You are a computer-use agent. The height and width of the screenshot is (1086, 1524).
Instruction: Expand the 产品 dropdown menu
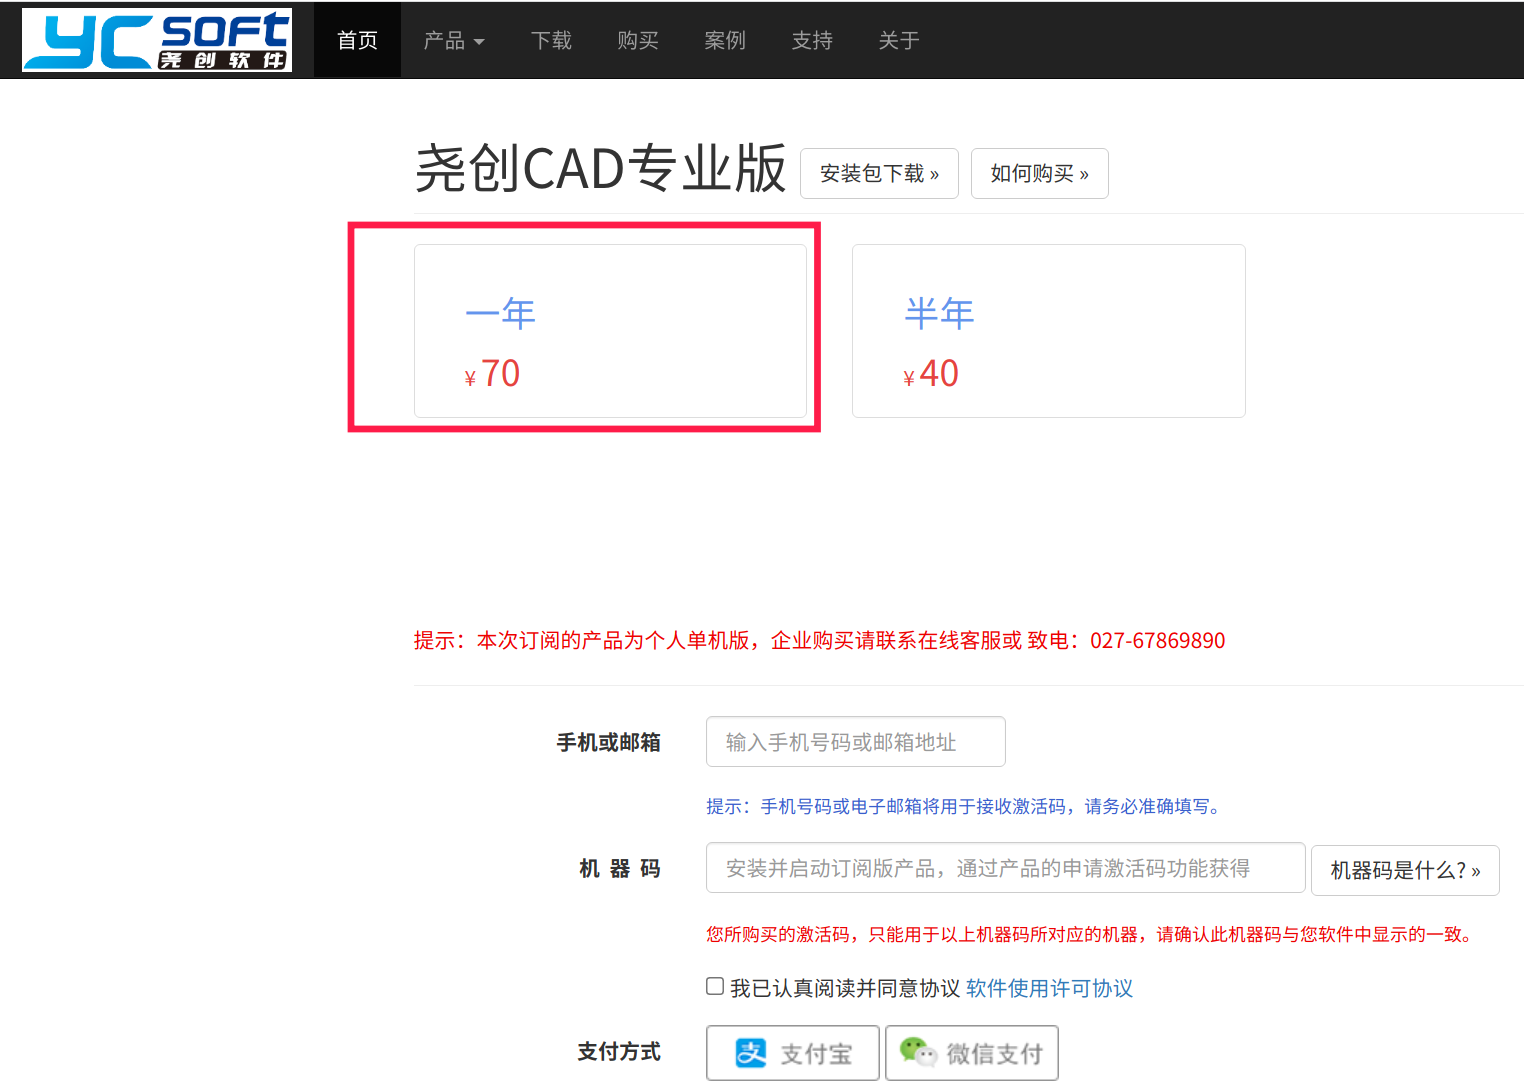point(454,40)
